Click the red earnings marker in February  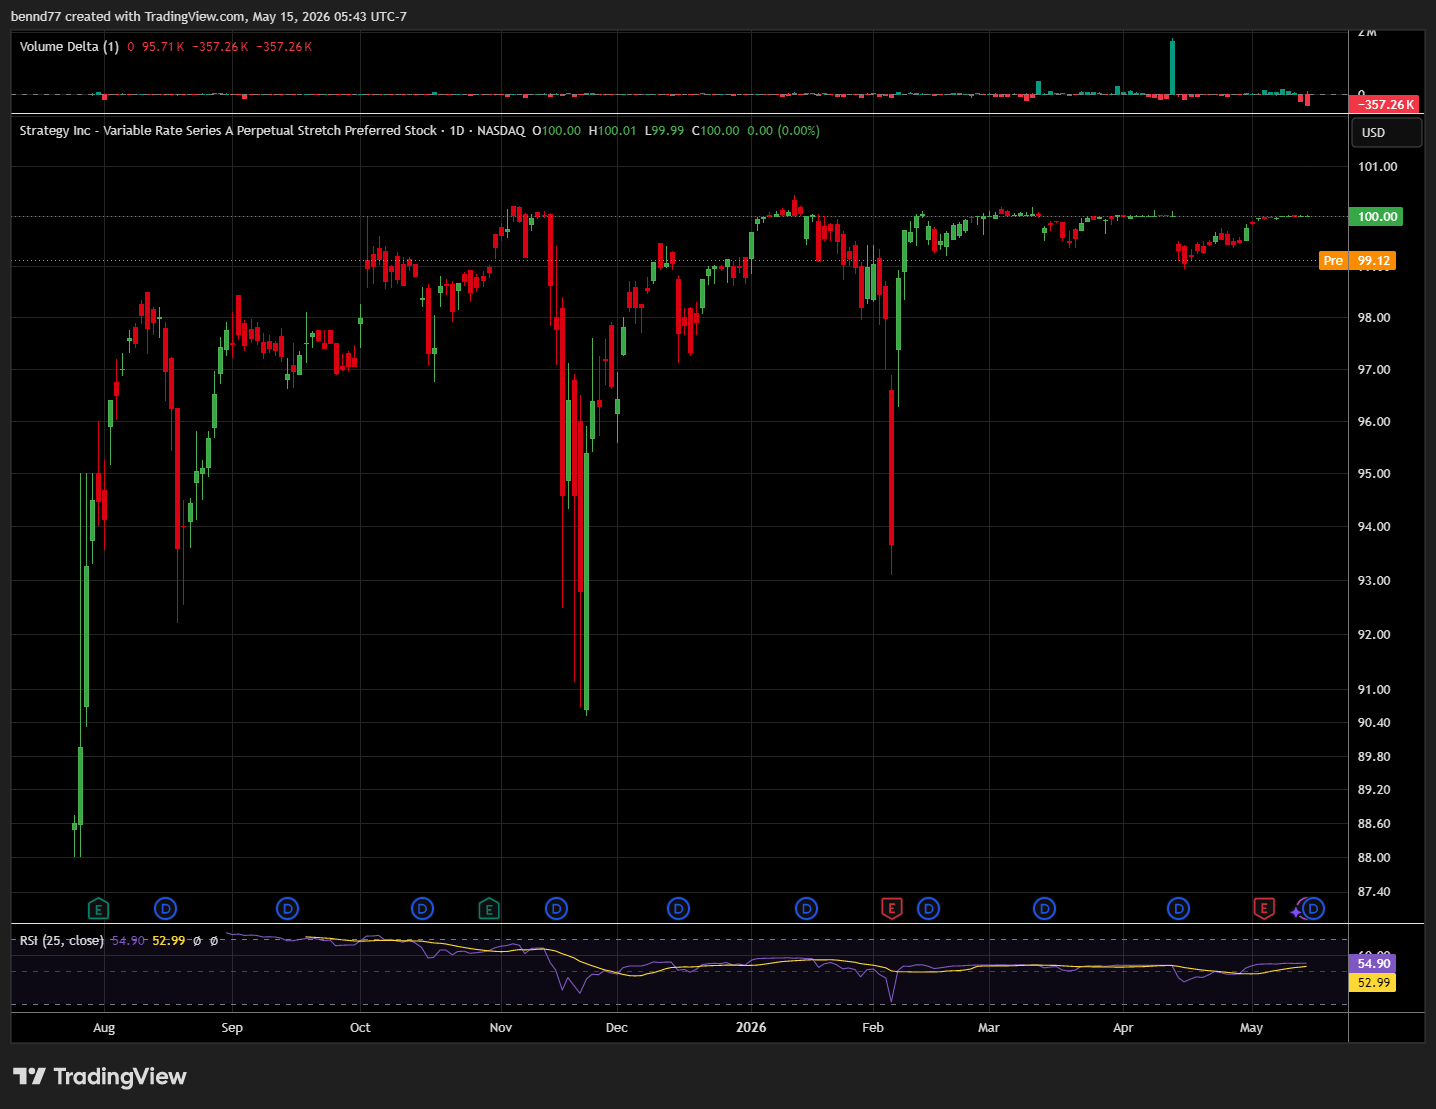click(892, 909)
